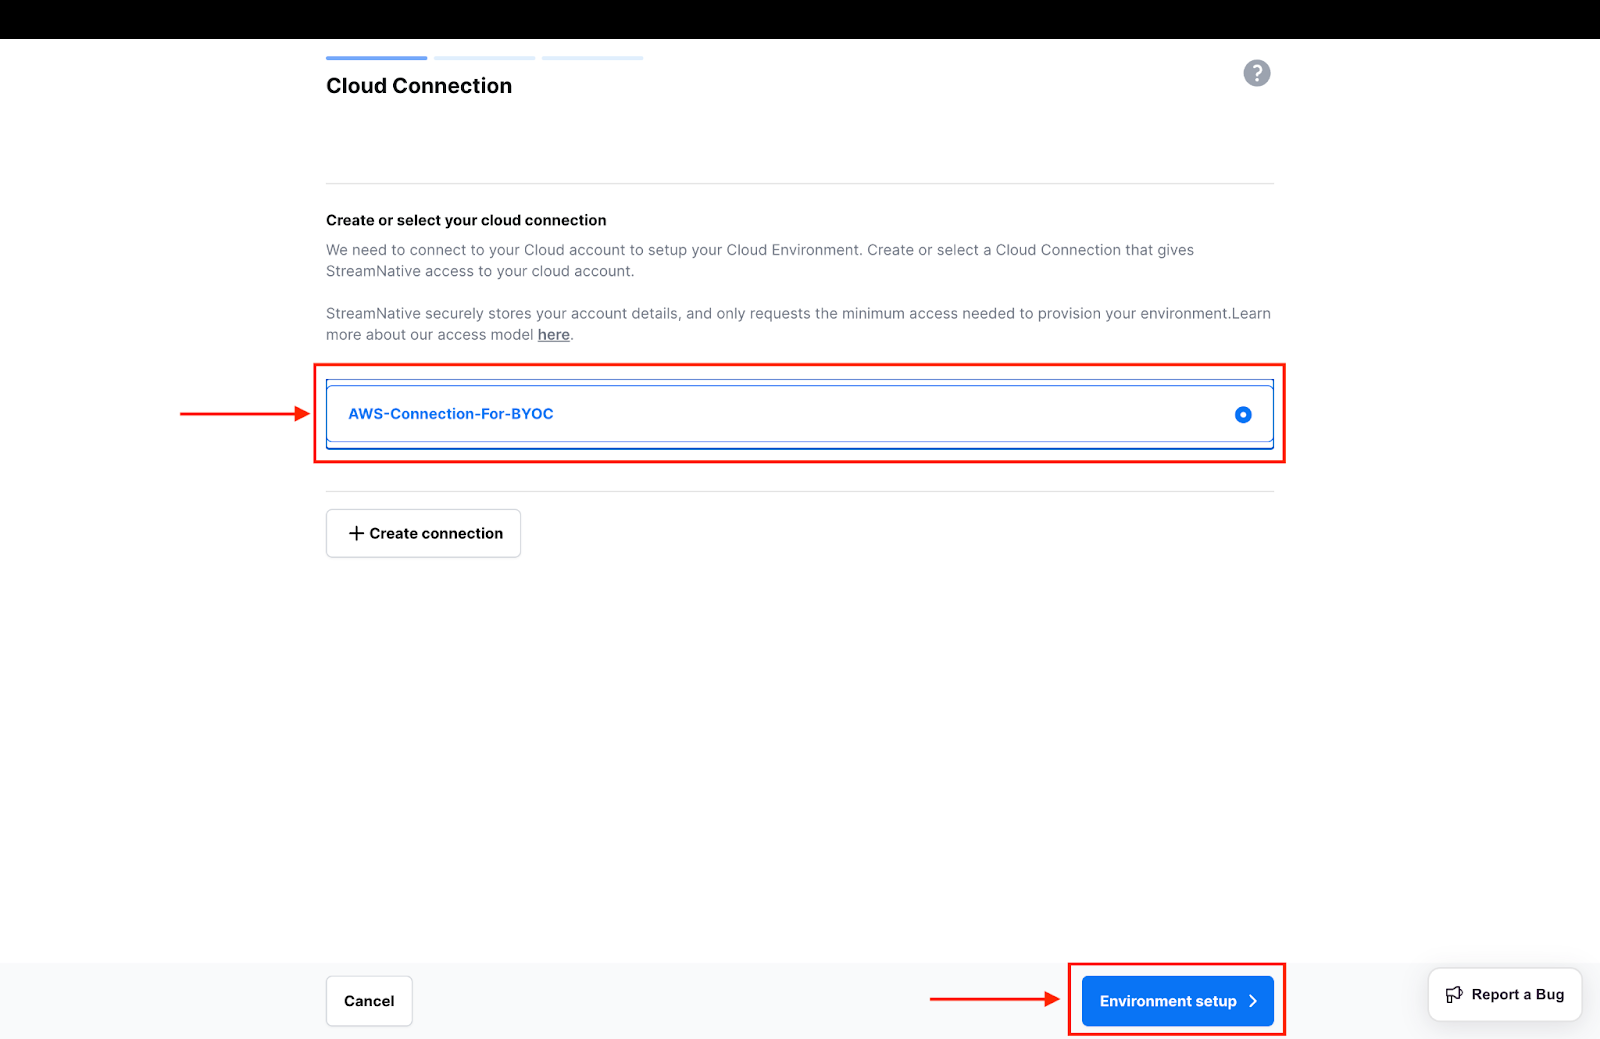The width and height of the screenshot is (1600, 1039).
Task: Click the chevron arrow on Environment setup
Action: pos(1253,1001)
